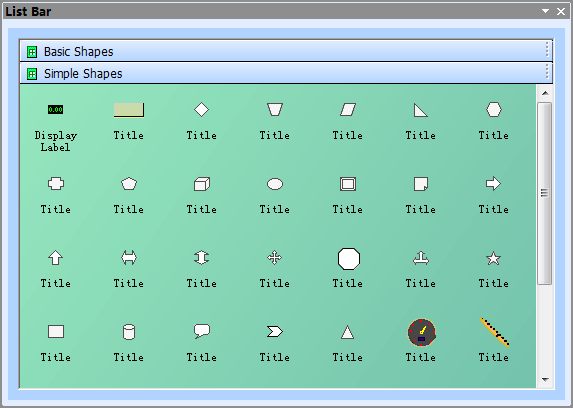Image resolution: width=573 pixels, height=408 pixels.
Task: Pick the yellow ruler shape
Action: (x=495, y=332)
